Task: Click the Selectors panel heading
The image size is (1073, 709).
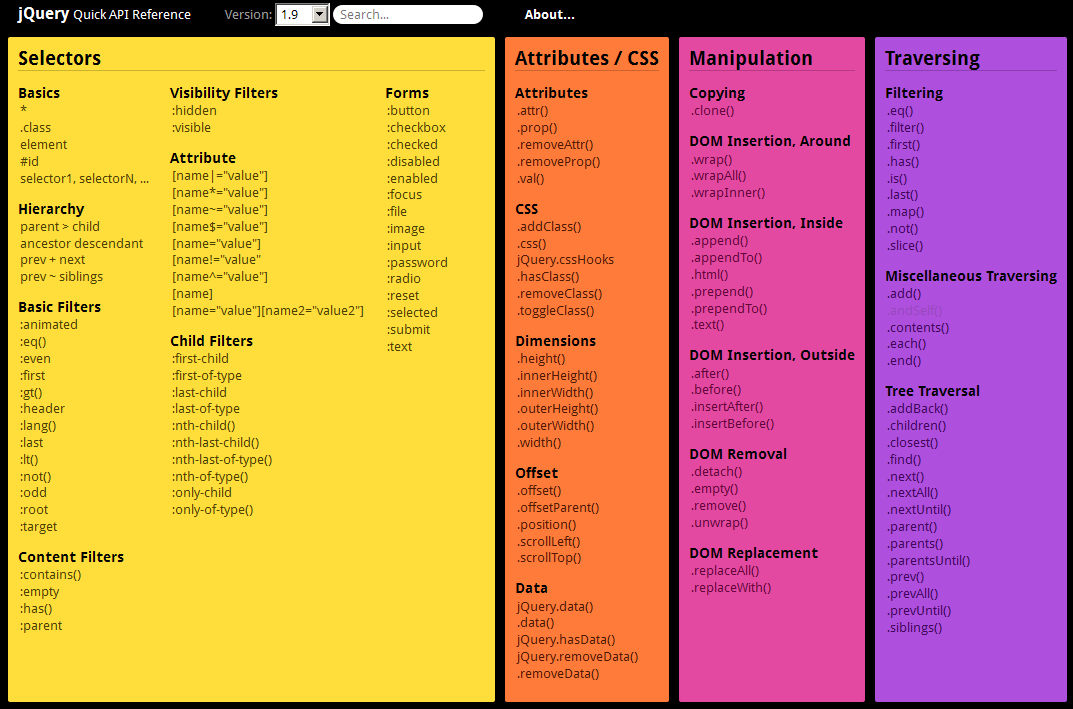Action: [x=60, y=58]
